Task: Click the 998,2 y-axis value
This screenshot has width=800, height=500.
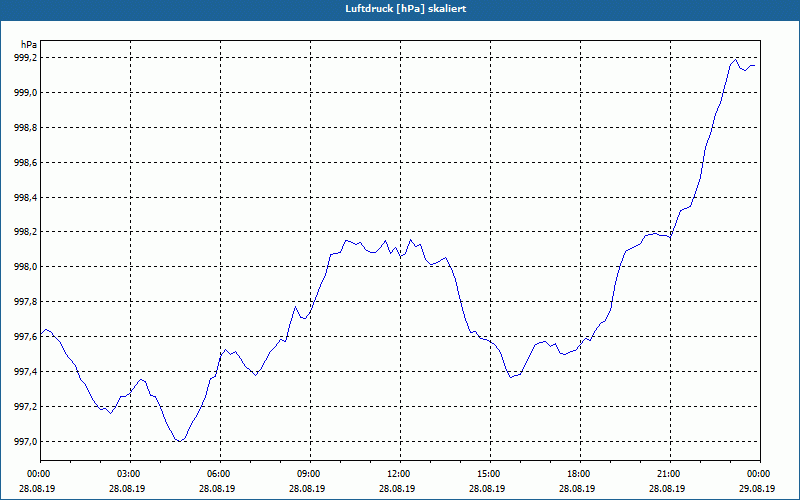Action: coord(25,232)
